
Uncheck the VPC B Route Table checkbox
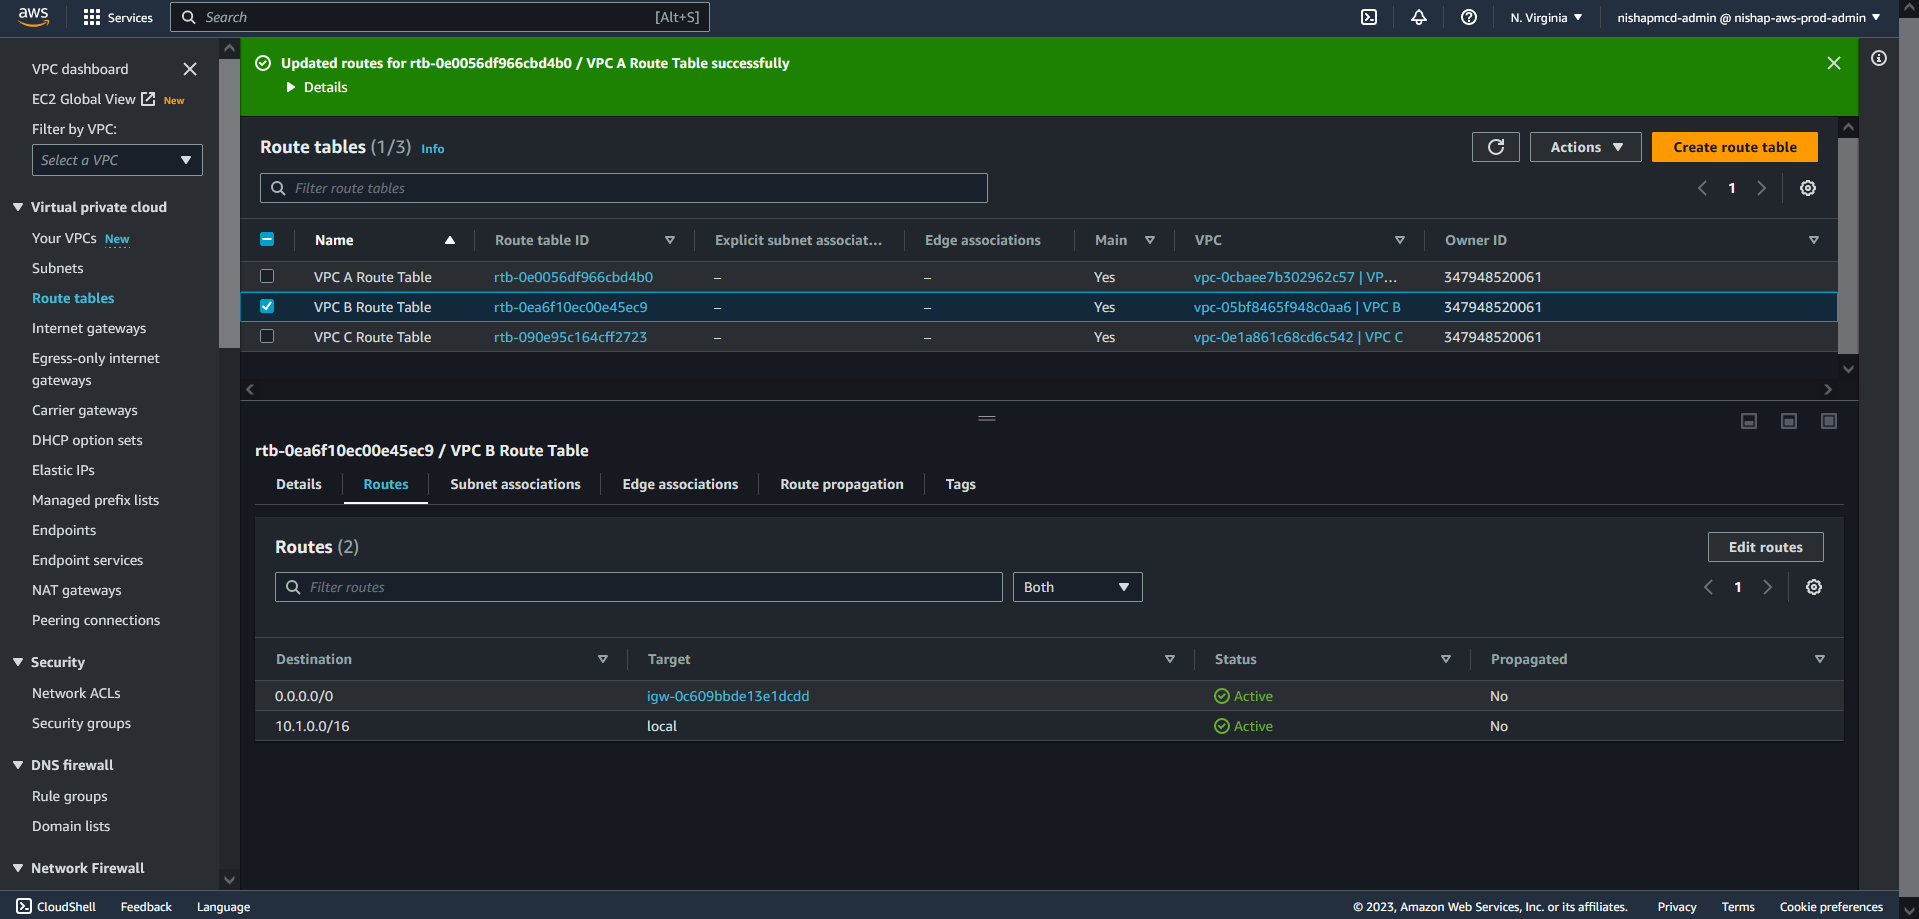click(267, 307)
